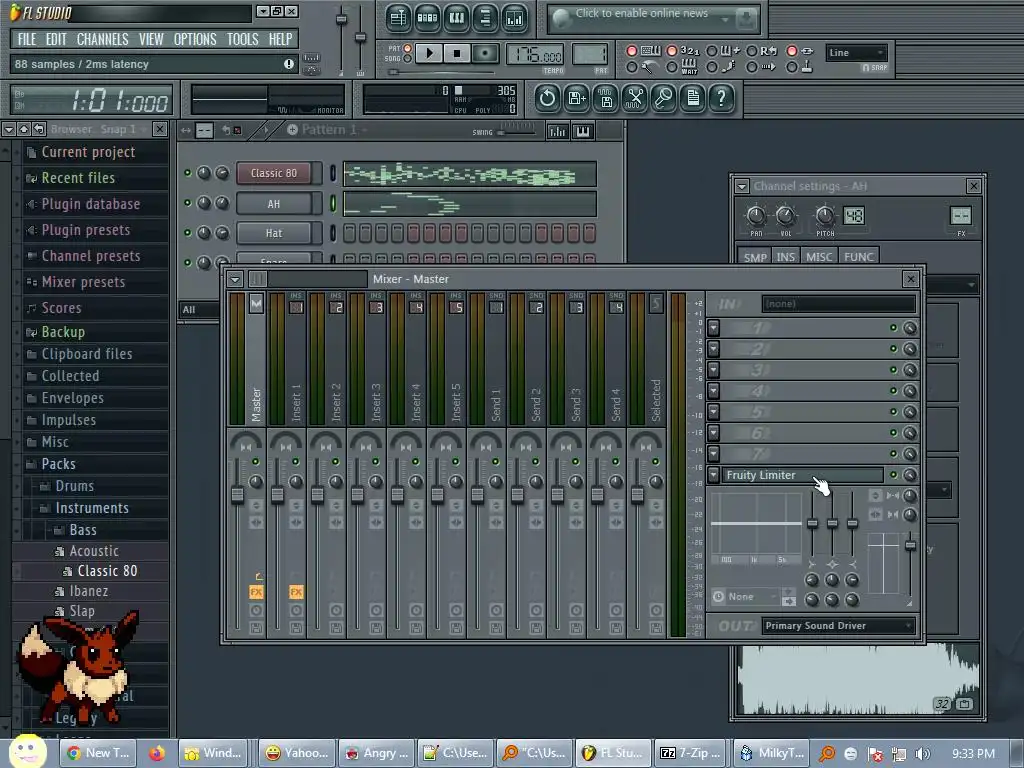The width and height of the screenshot is (1024, 768).
Task: Toggle the 3-2-1 countdown before recording
Action: coord(671,51)
